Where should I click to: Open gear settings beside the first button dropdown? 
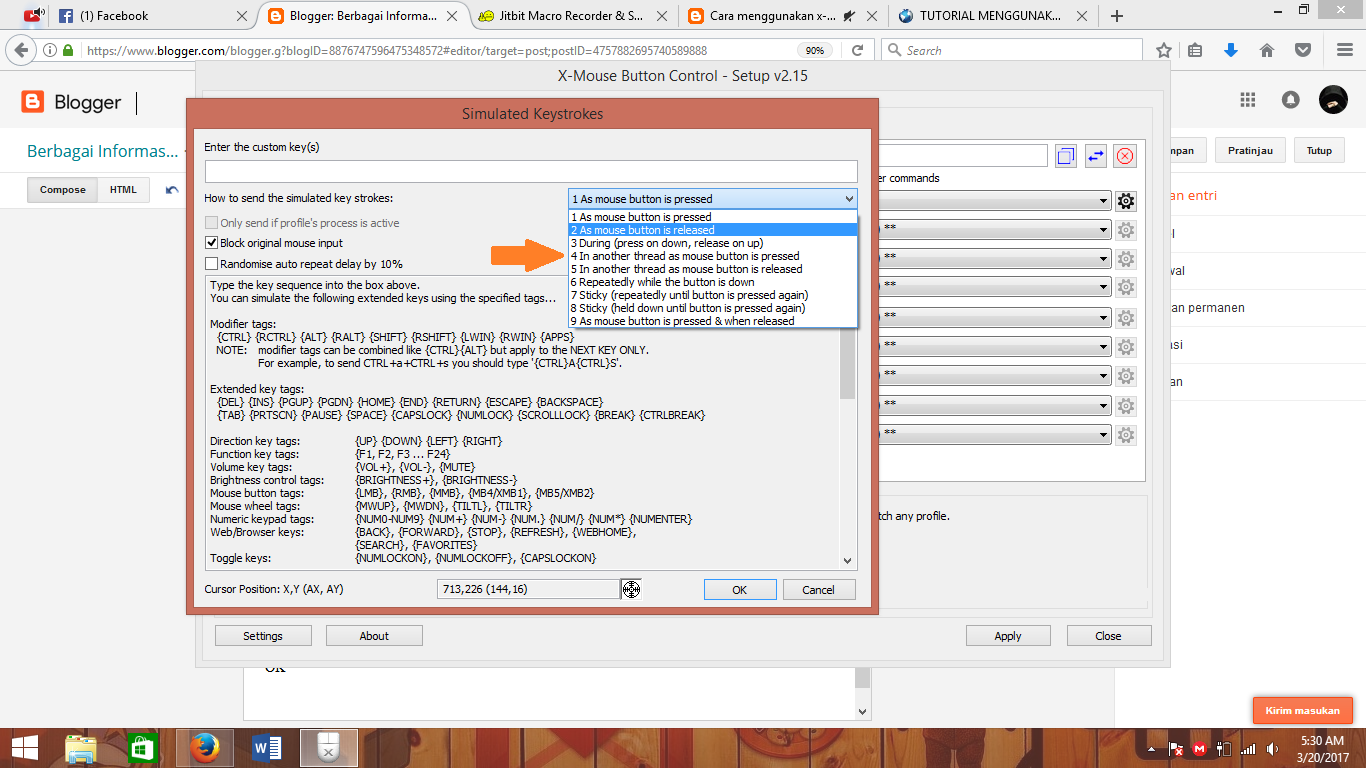coord(1125,201)
